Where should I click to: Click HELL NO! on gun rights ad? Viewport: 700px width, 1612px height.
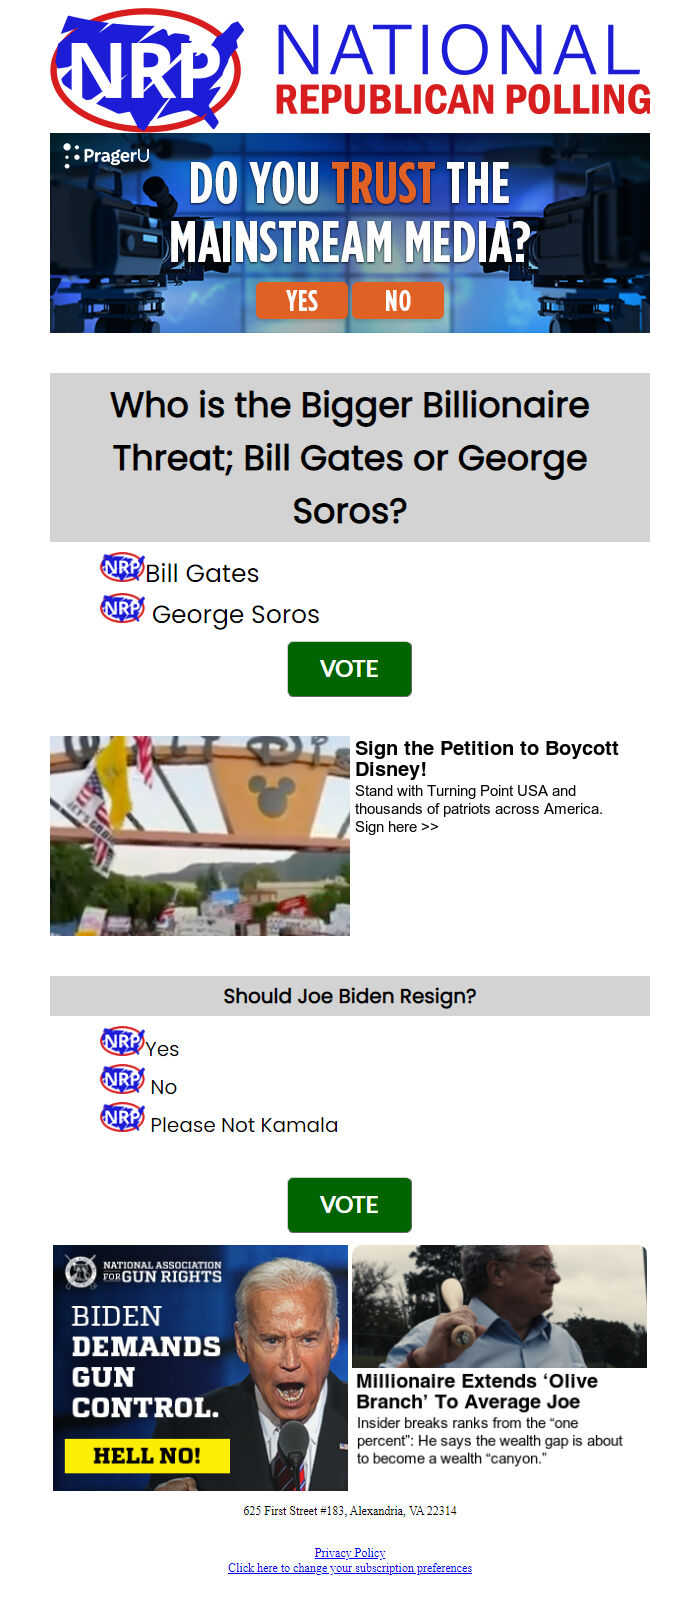coord(147,1455)
